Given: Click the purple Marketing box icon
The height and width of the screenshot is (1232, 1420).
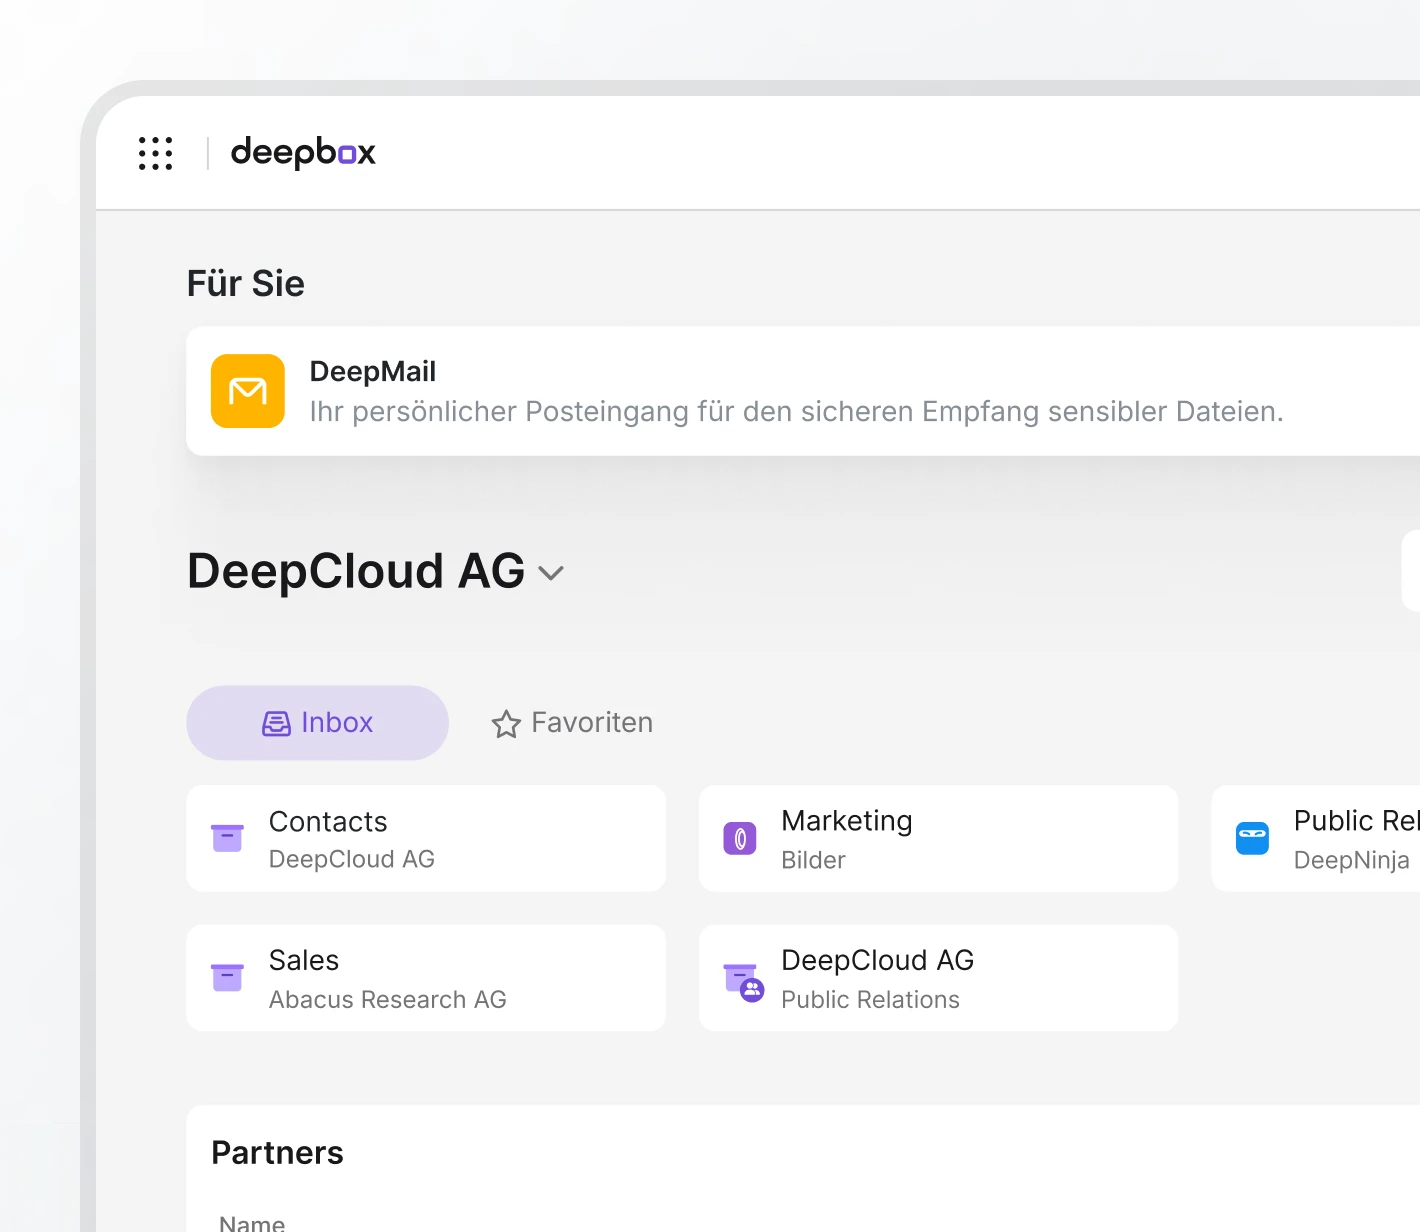Looking at the screenshot, I should click(740, 838).
